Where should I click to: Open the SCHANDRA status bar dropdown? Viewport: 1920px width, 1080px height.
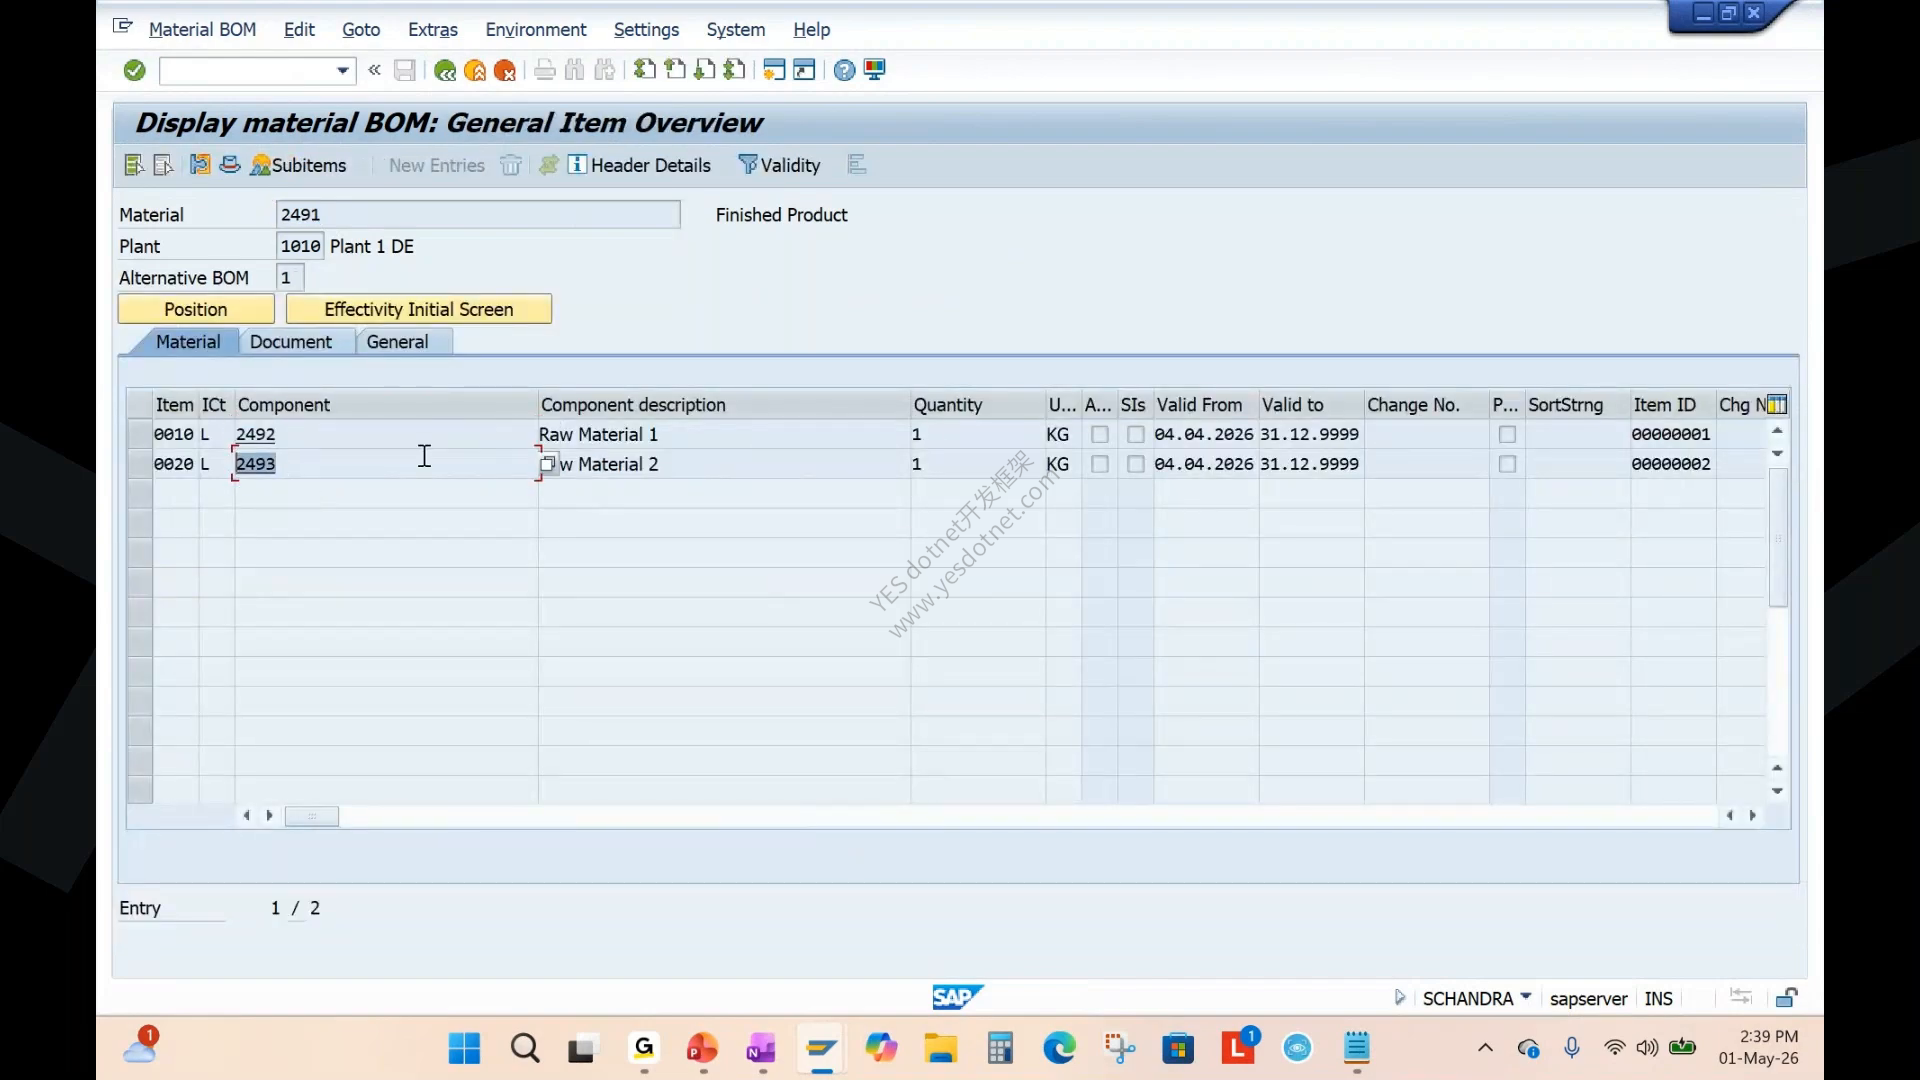pyautogui.click(x=1526, y=997)
